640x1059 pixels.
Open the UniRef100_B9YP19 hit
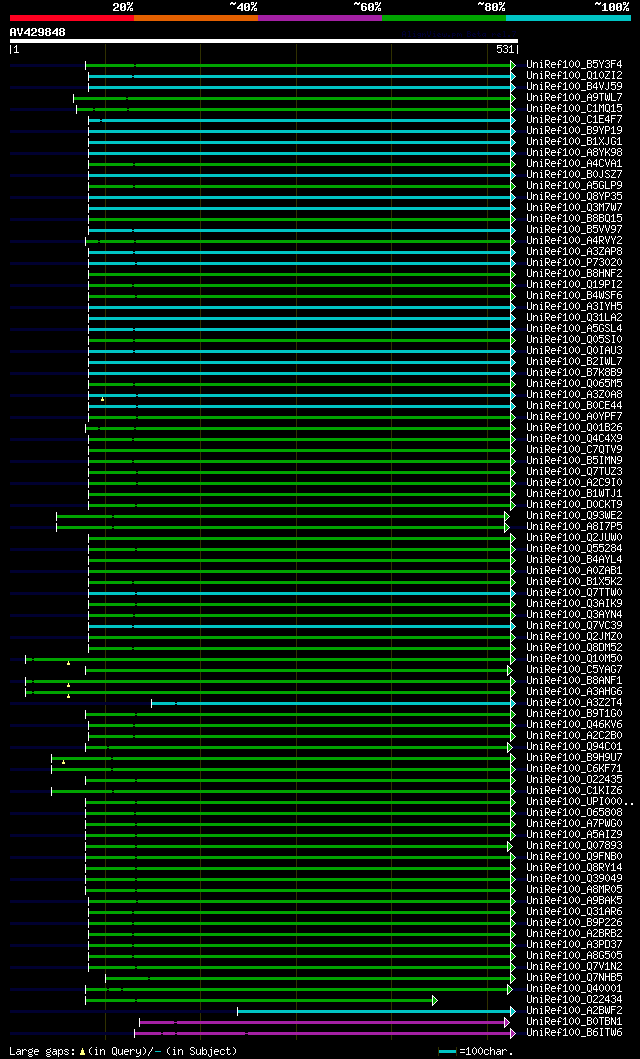click(x=575, y=130)
